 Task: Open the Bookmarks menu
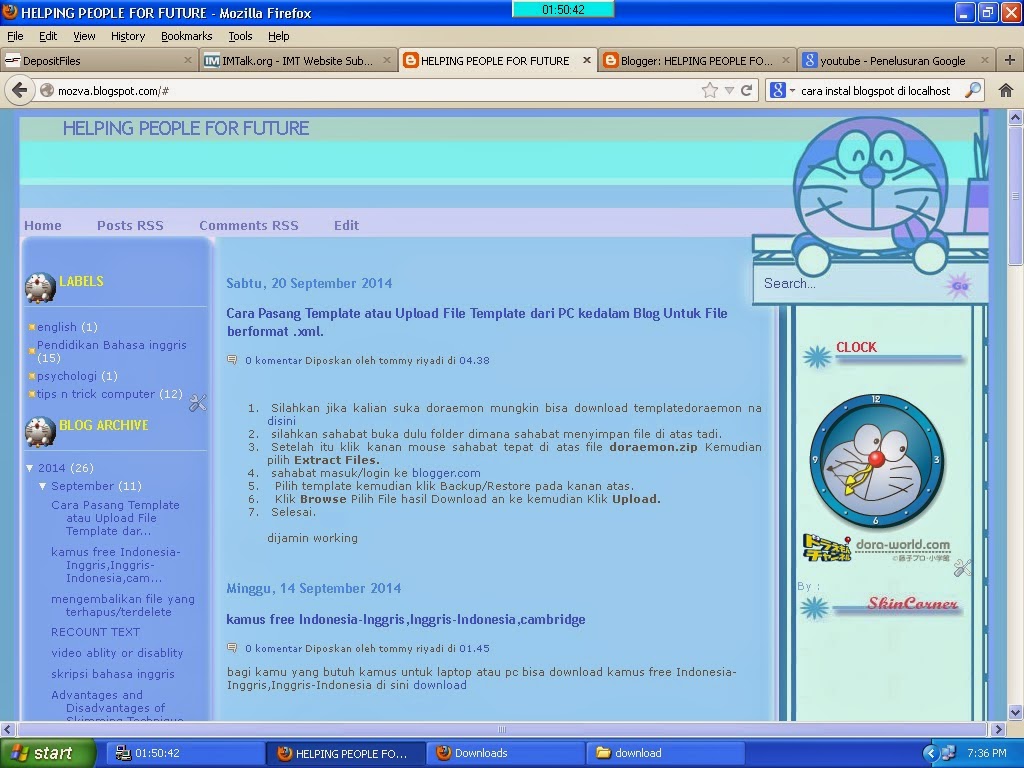(x=186, y=35)
